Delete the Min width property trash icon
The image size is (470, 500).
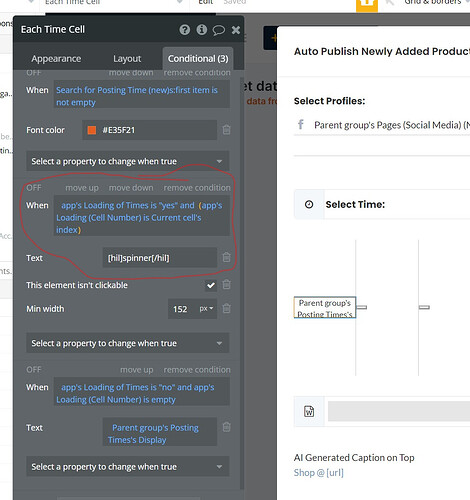point(226,308)
